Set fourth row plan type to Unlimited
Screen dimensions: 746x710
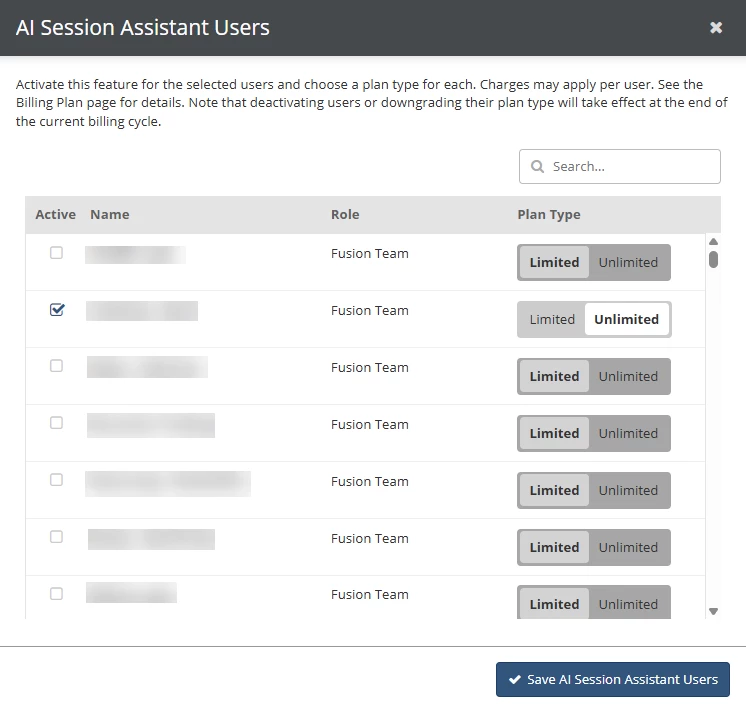628,434
